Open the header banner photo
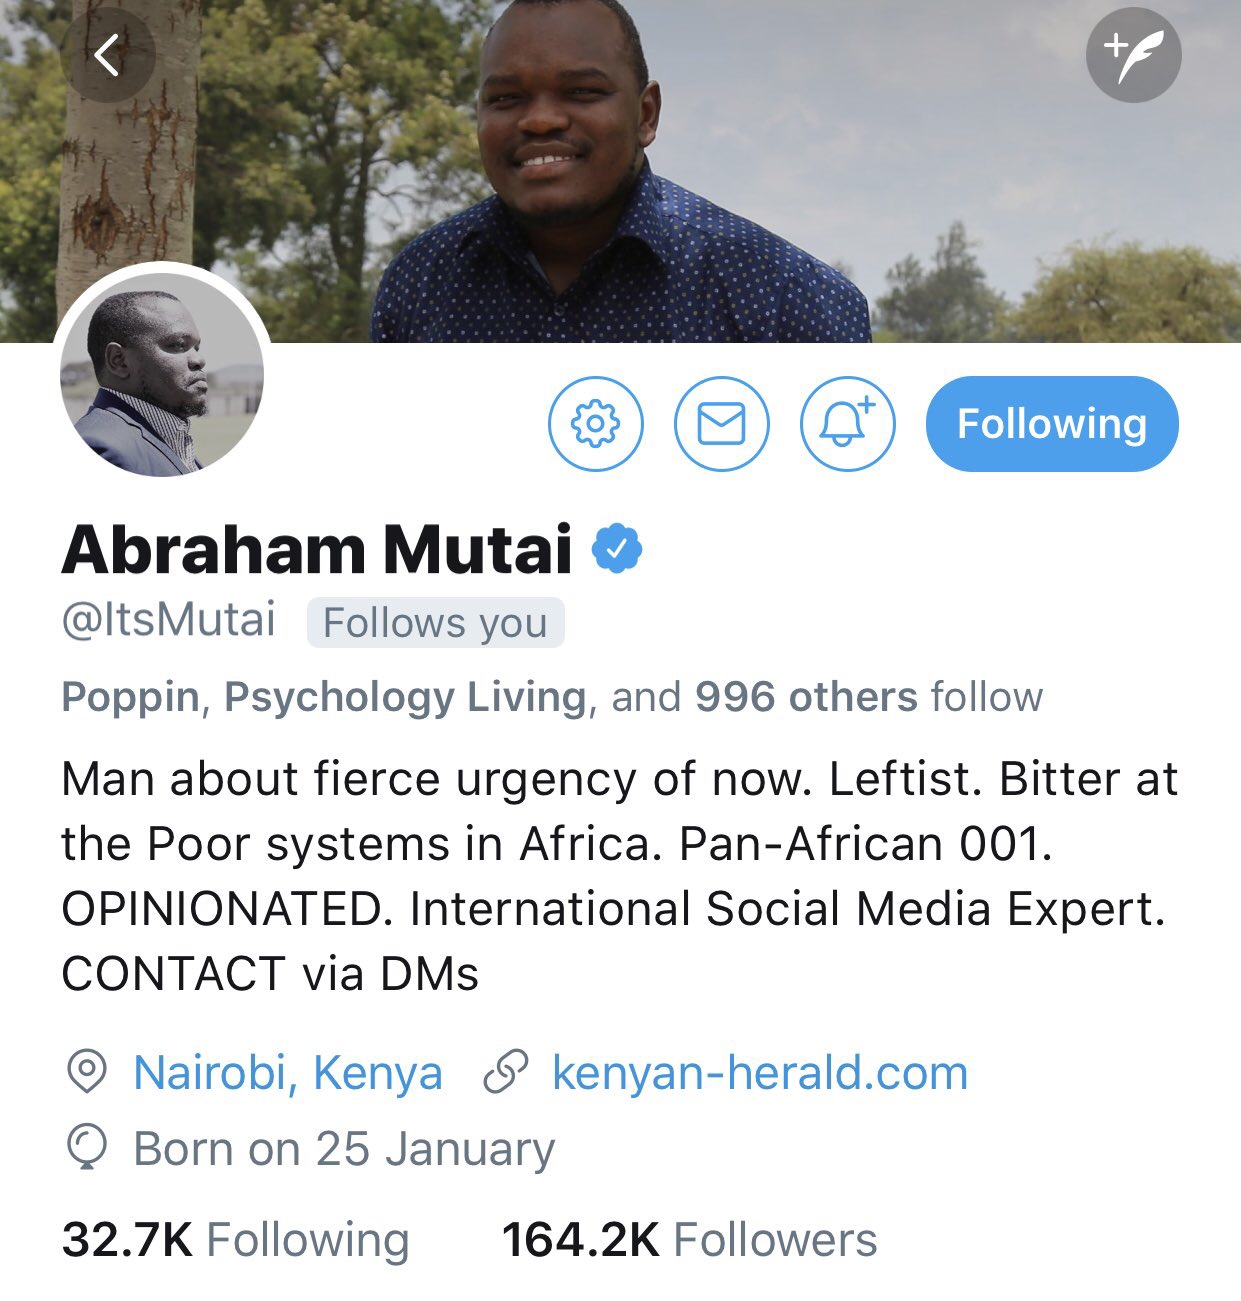1241x1301 pixels. 620,171
